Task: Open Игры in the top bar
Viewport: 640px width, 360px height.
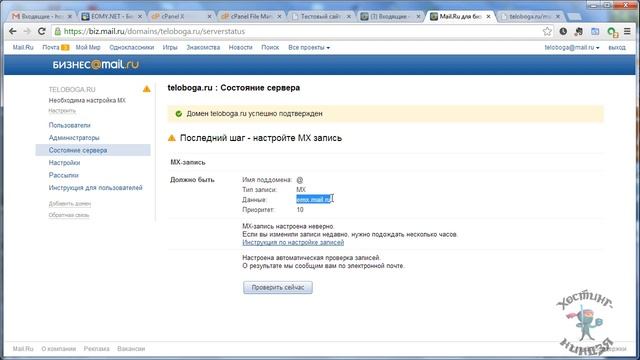Action: click(170, 47)
